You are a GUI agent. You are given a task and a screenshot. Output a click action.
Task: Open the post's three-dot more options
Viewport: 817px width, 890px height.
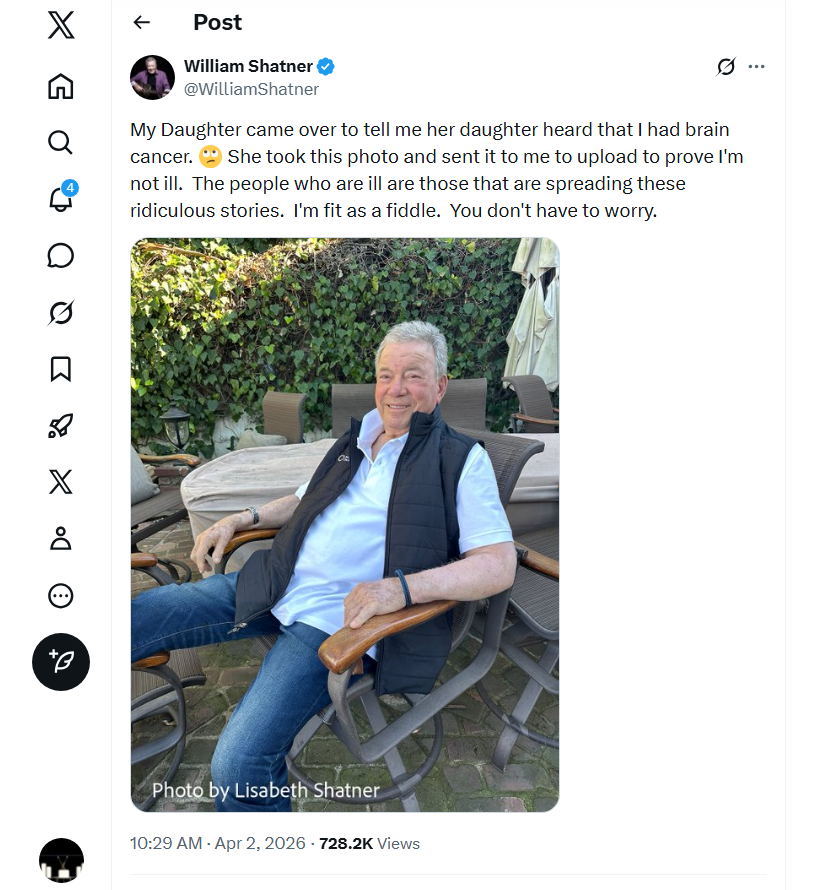click(757, 67)
